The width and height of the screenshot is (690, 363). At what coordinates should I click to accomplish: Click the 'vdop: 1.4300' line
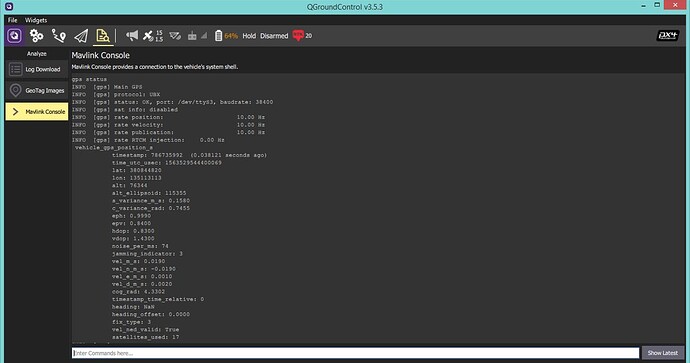(133, 238)
